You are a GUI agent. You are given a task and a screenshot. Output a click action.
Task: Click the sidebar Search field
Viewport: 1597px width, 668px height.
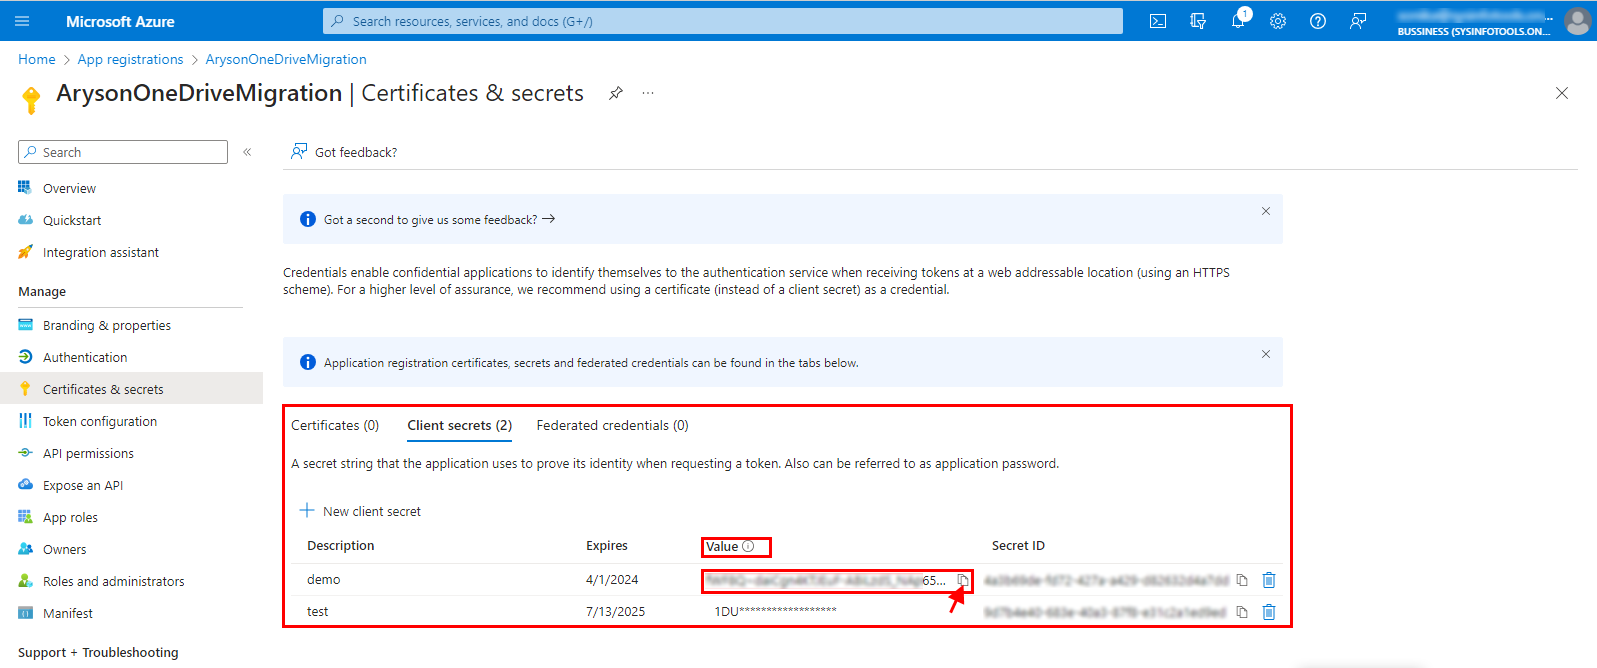[123, 152]
